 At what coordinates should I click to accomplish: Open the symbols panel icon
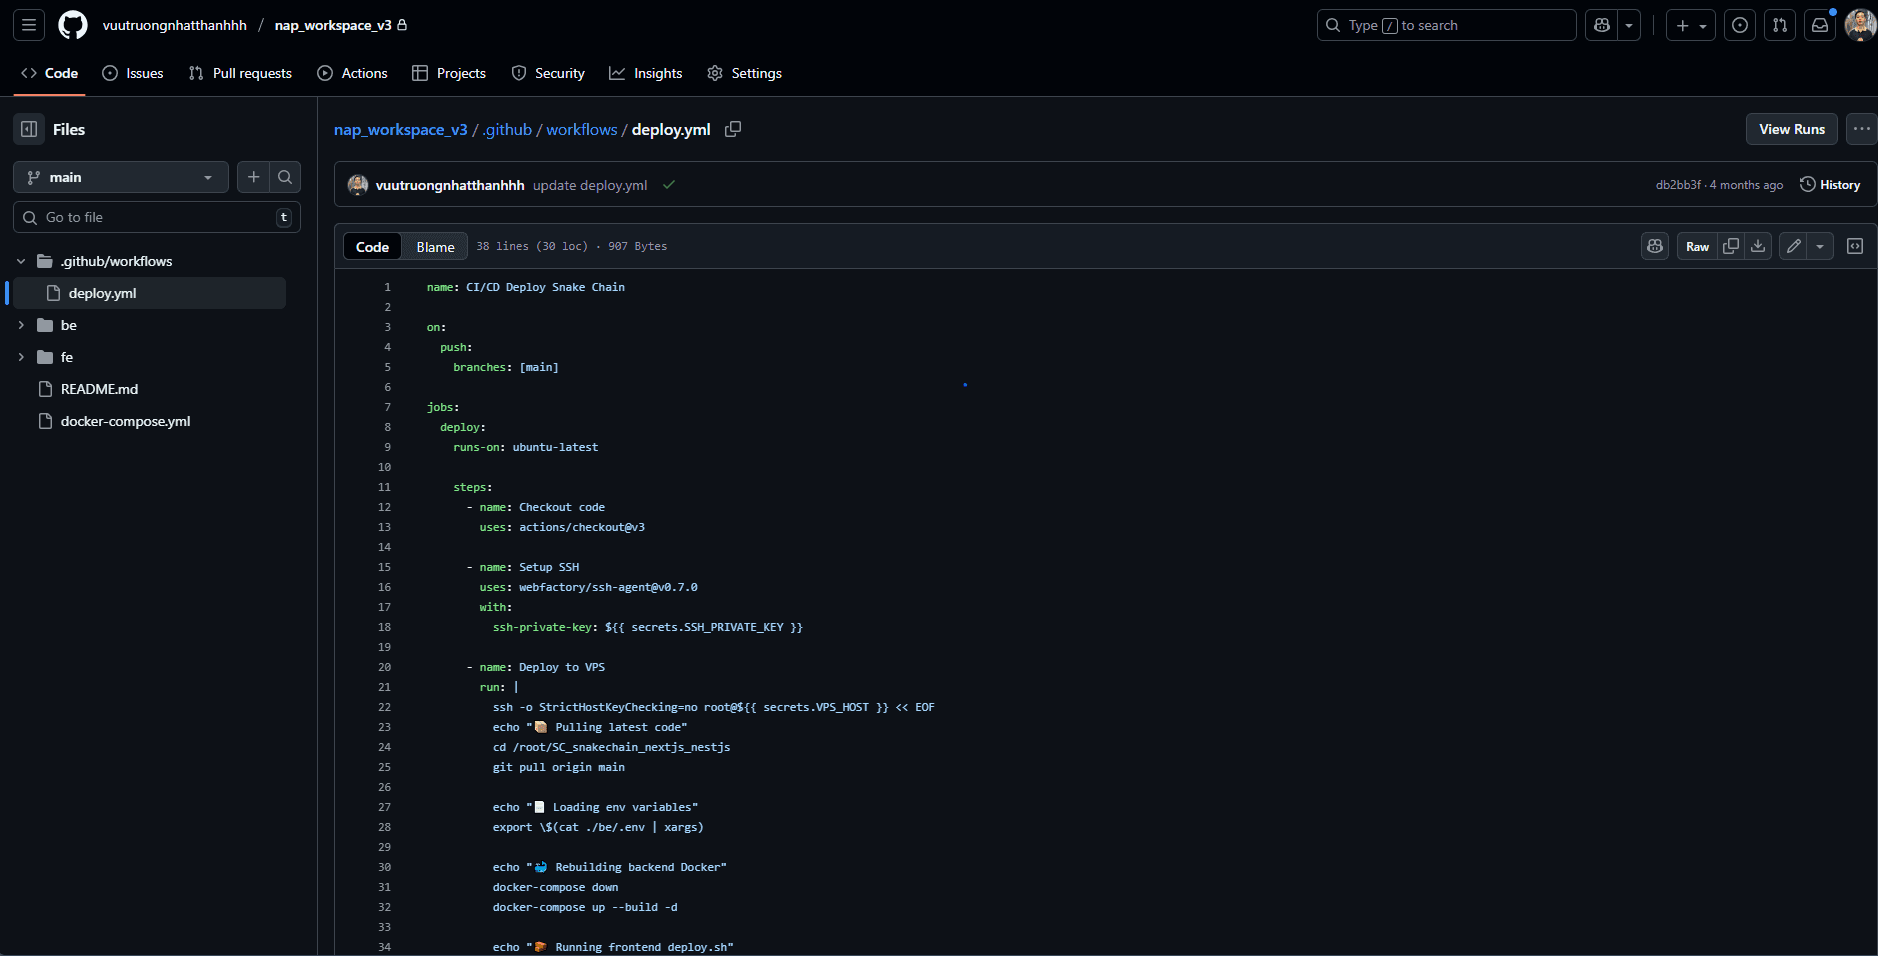coord(1855,246)
